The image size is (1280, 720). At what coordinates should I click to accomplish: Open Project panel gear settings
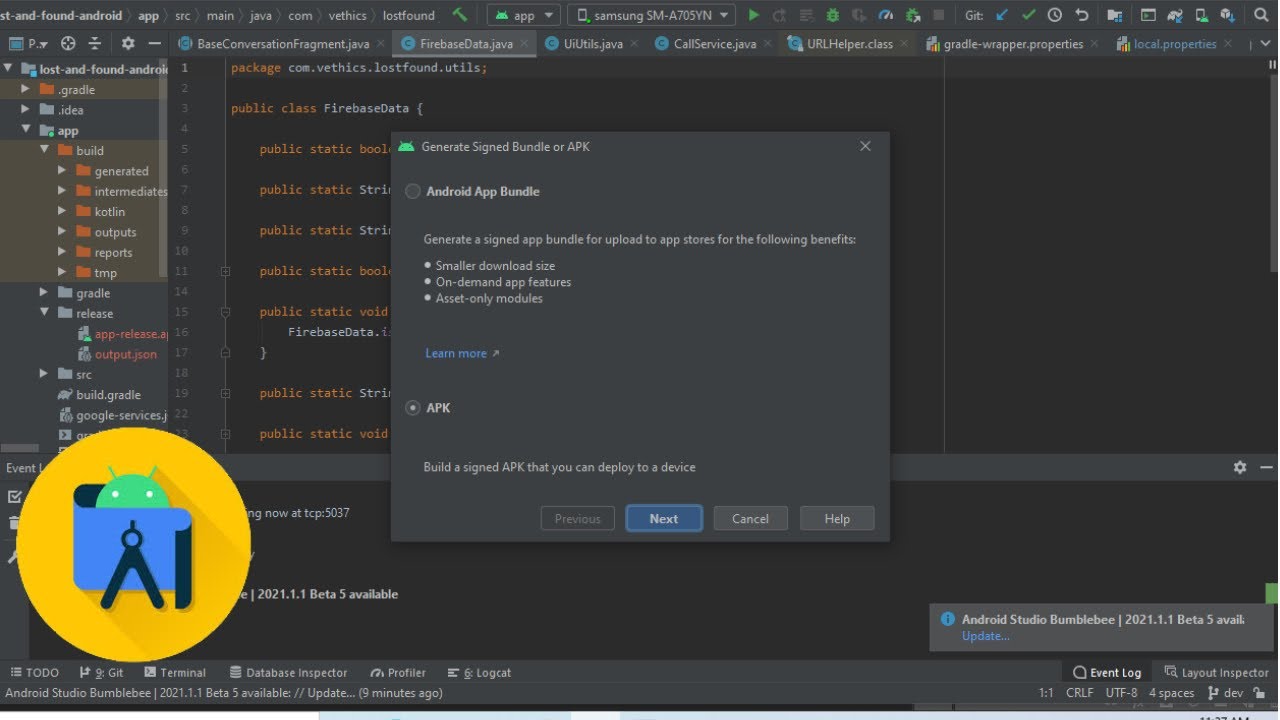(x=128, y=43)
